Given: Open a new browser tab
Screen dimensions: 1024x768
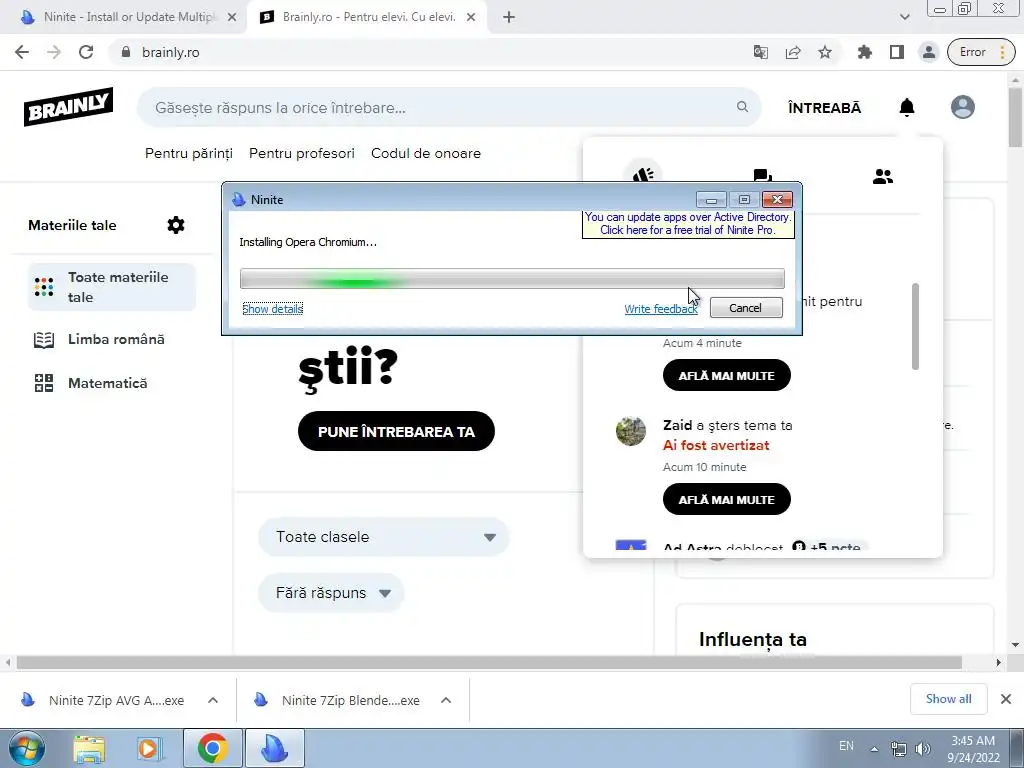Looking at the screenshot, I should click(509, 18).
